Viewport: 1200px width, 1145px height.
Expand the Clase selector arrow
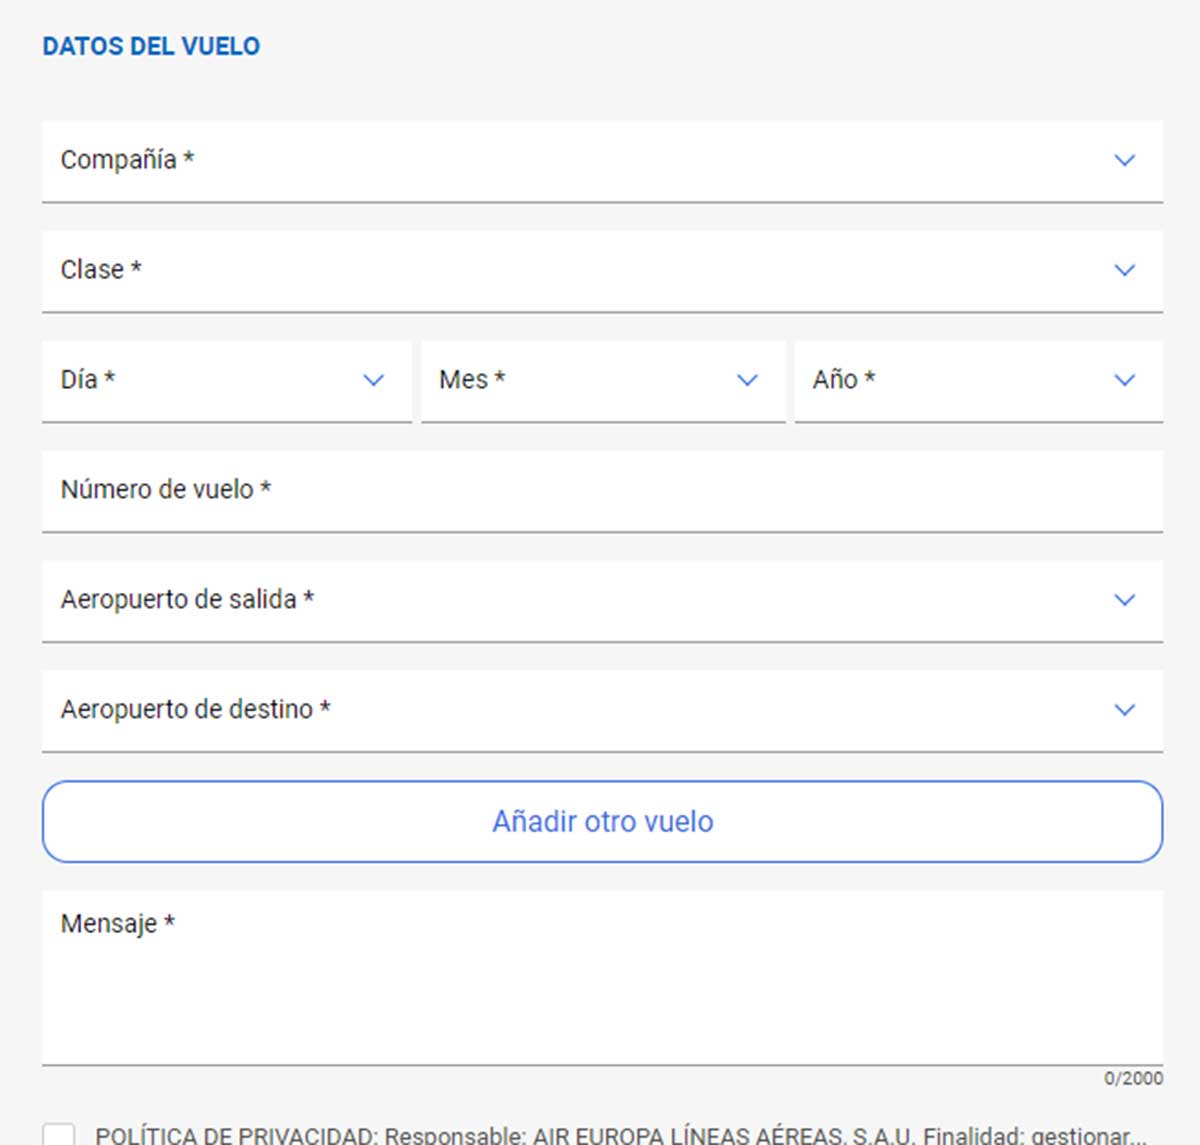click(x=1124, y=270)
